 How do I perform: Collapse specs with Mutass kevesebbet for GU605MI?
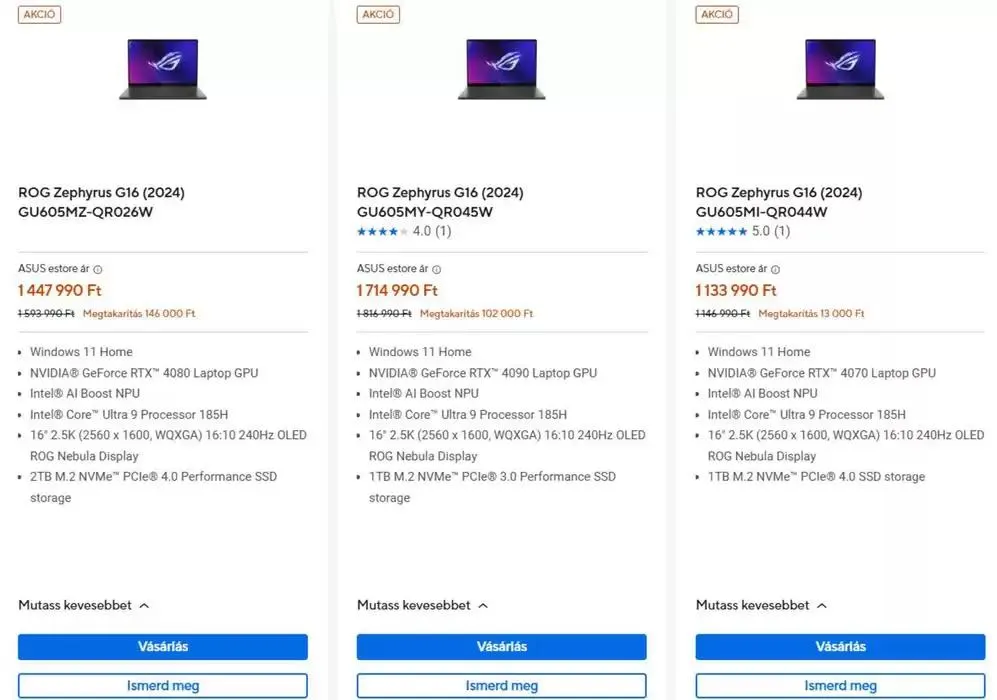click(762, 605)
